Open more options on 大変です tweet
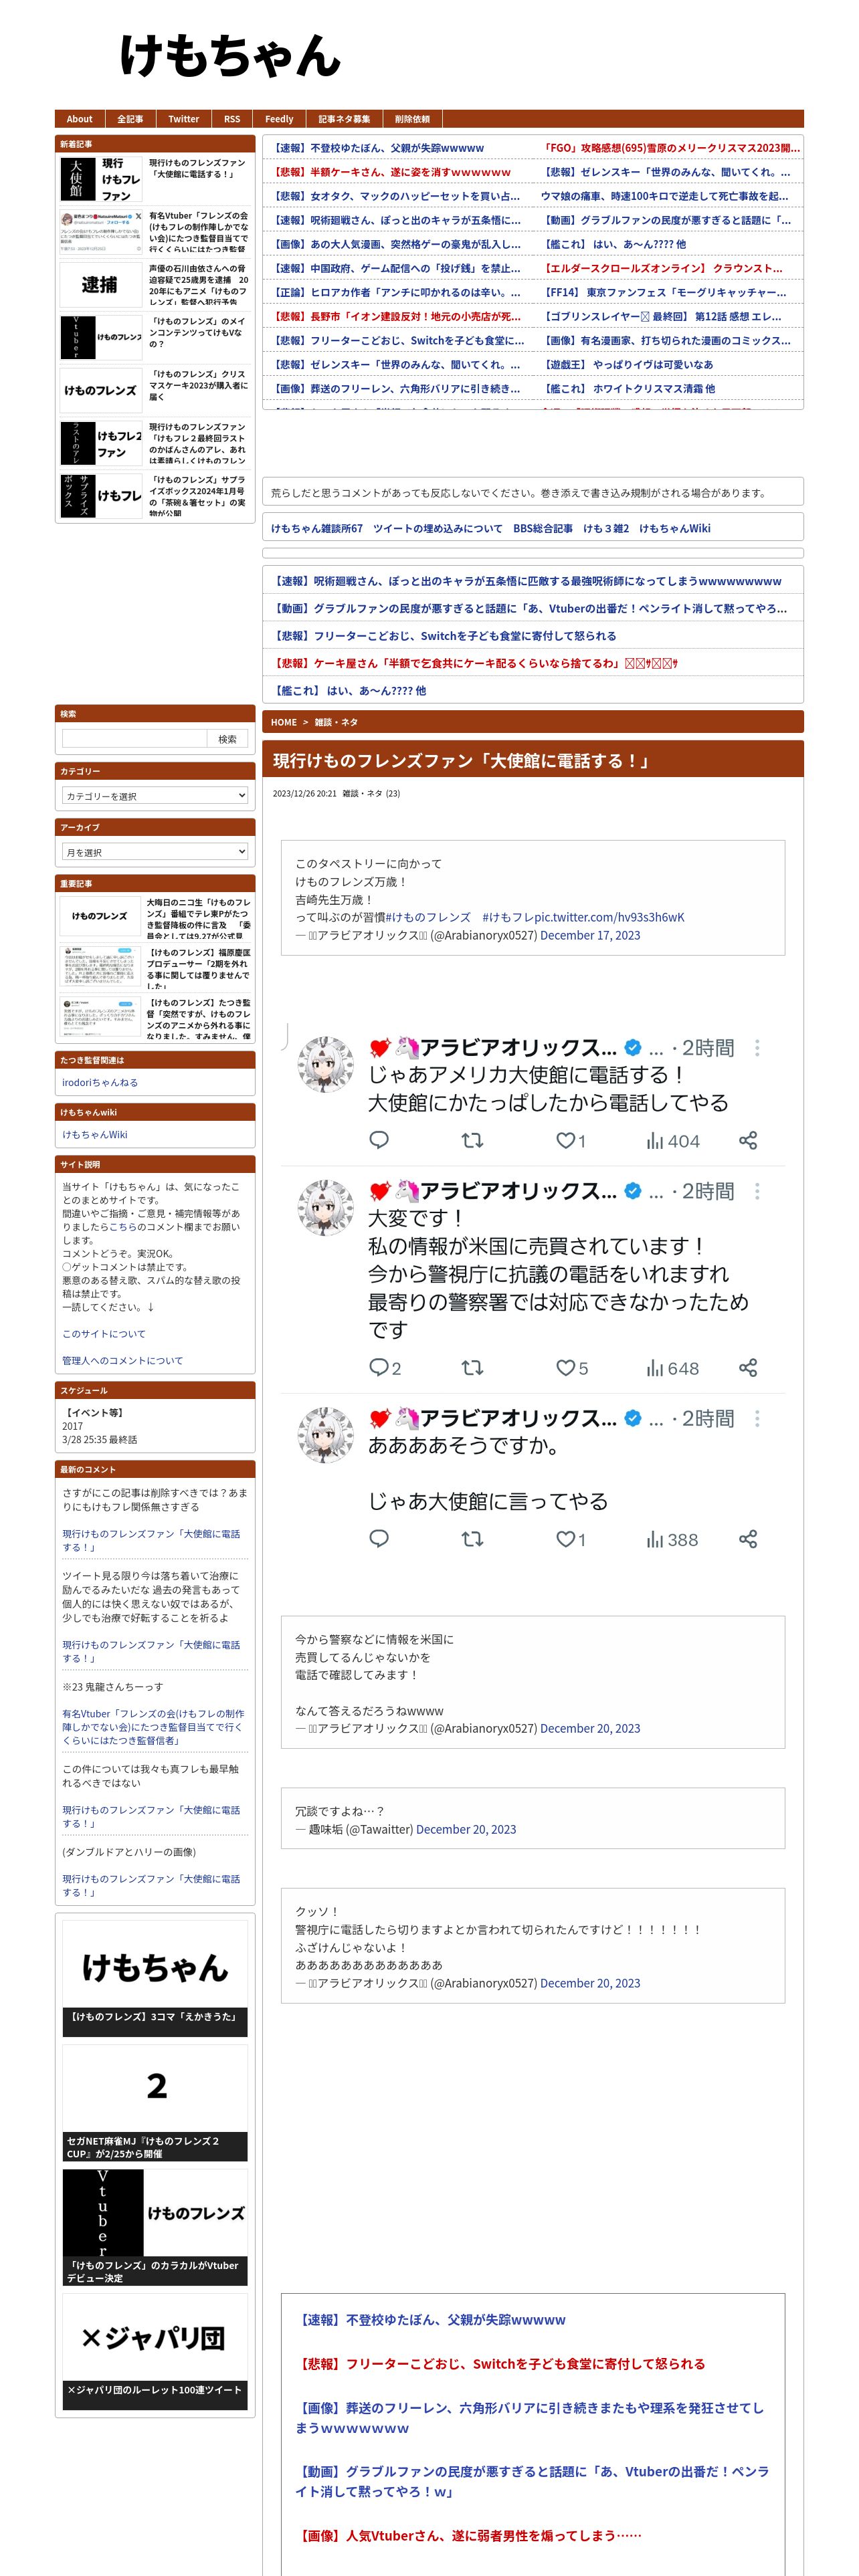The image size is (859, 2576). (x=757, y=1191)
